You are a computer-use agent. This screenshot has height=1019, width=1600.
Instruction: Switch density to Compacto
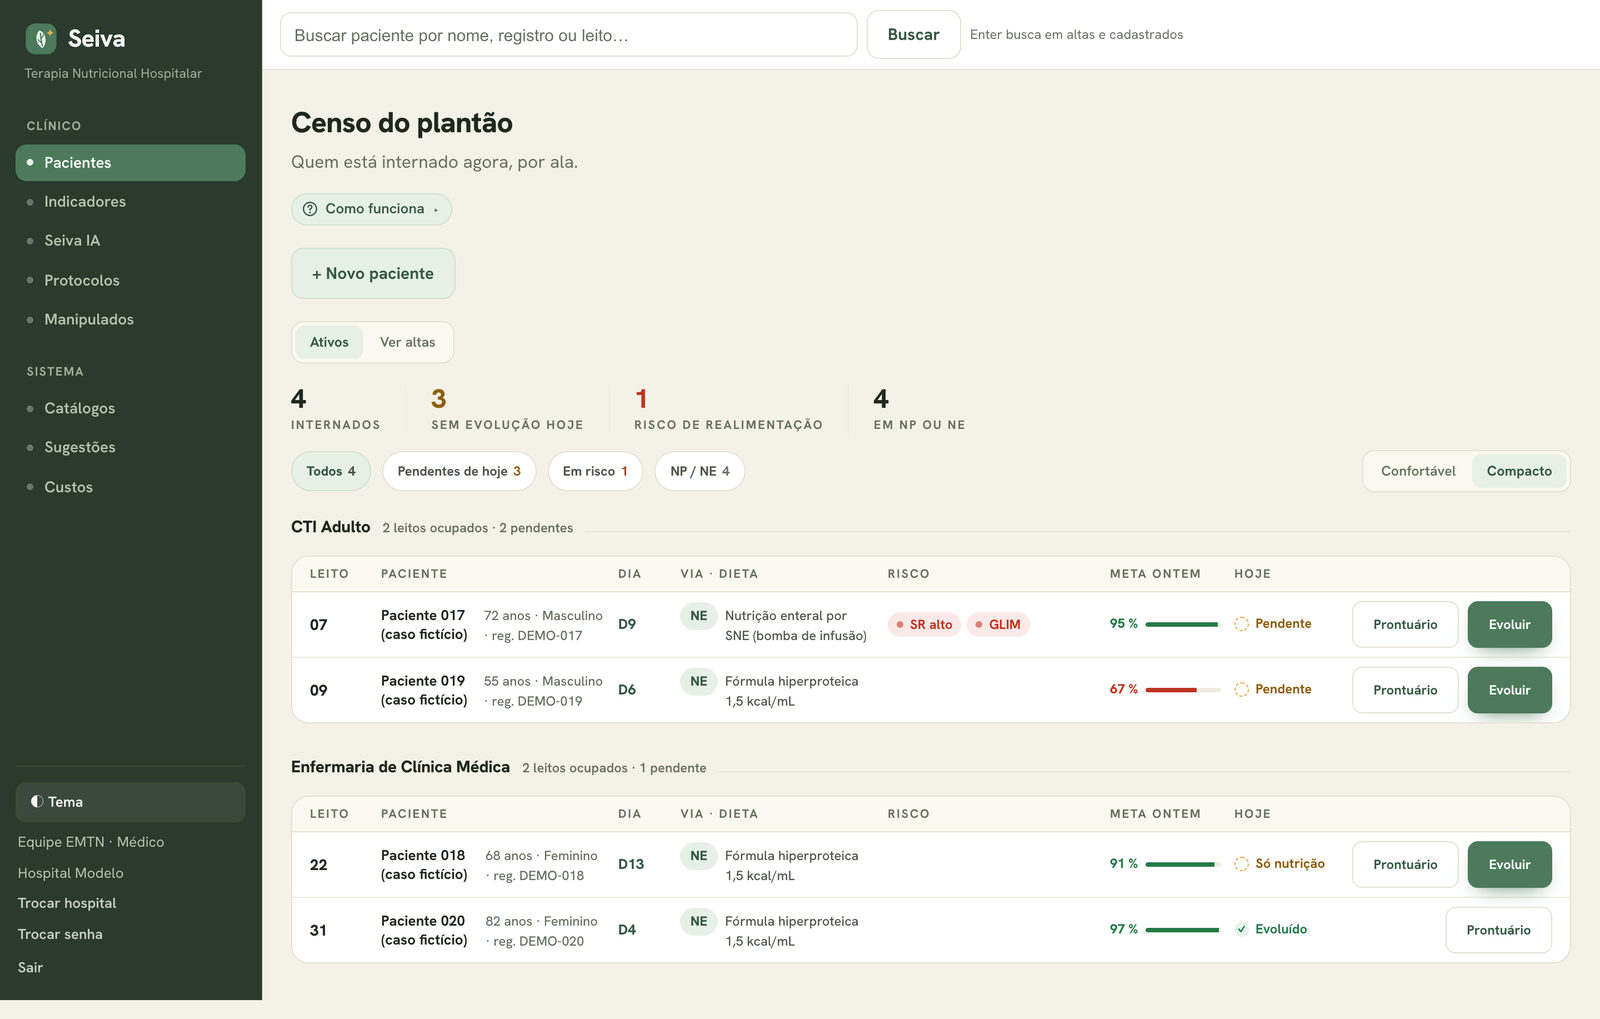coord(1519,471)
